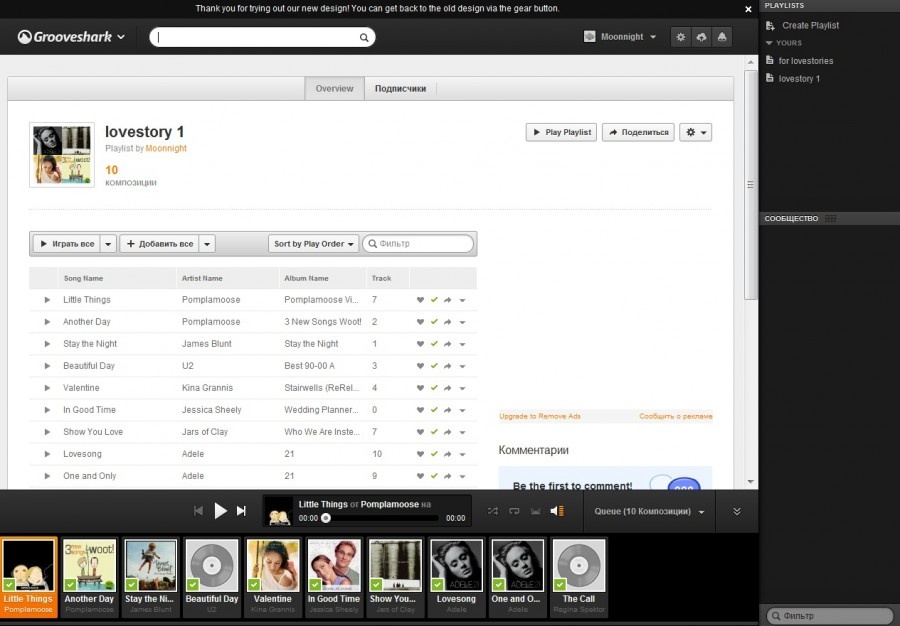Toggle library checkmark for Stay the Night row
Screen dimensions: 900x626
pos(434,344)
